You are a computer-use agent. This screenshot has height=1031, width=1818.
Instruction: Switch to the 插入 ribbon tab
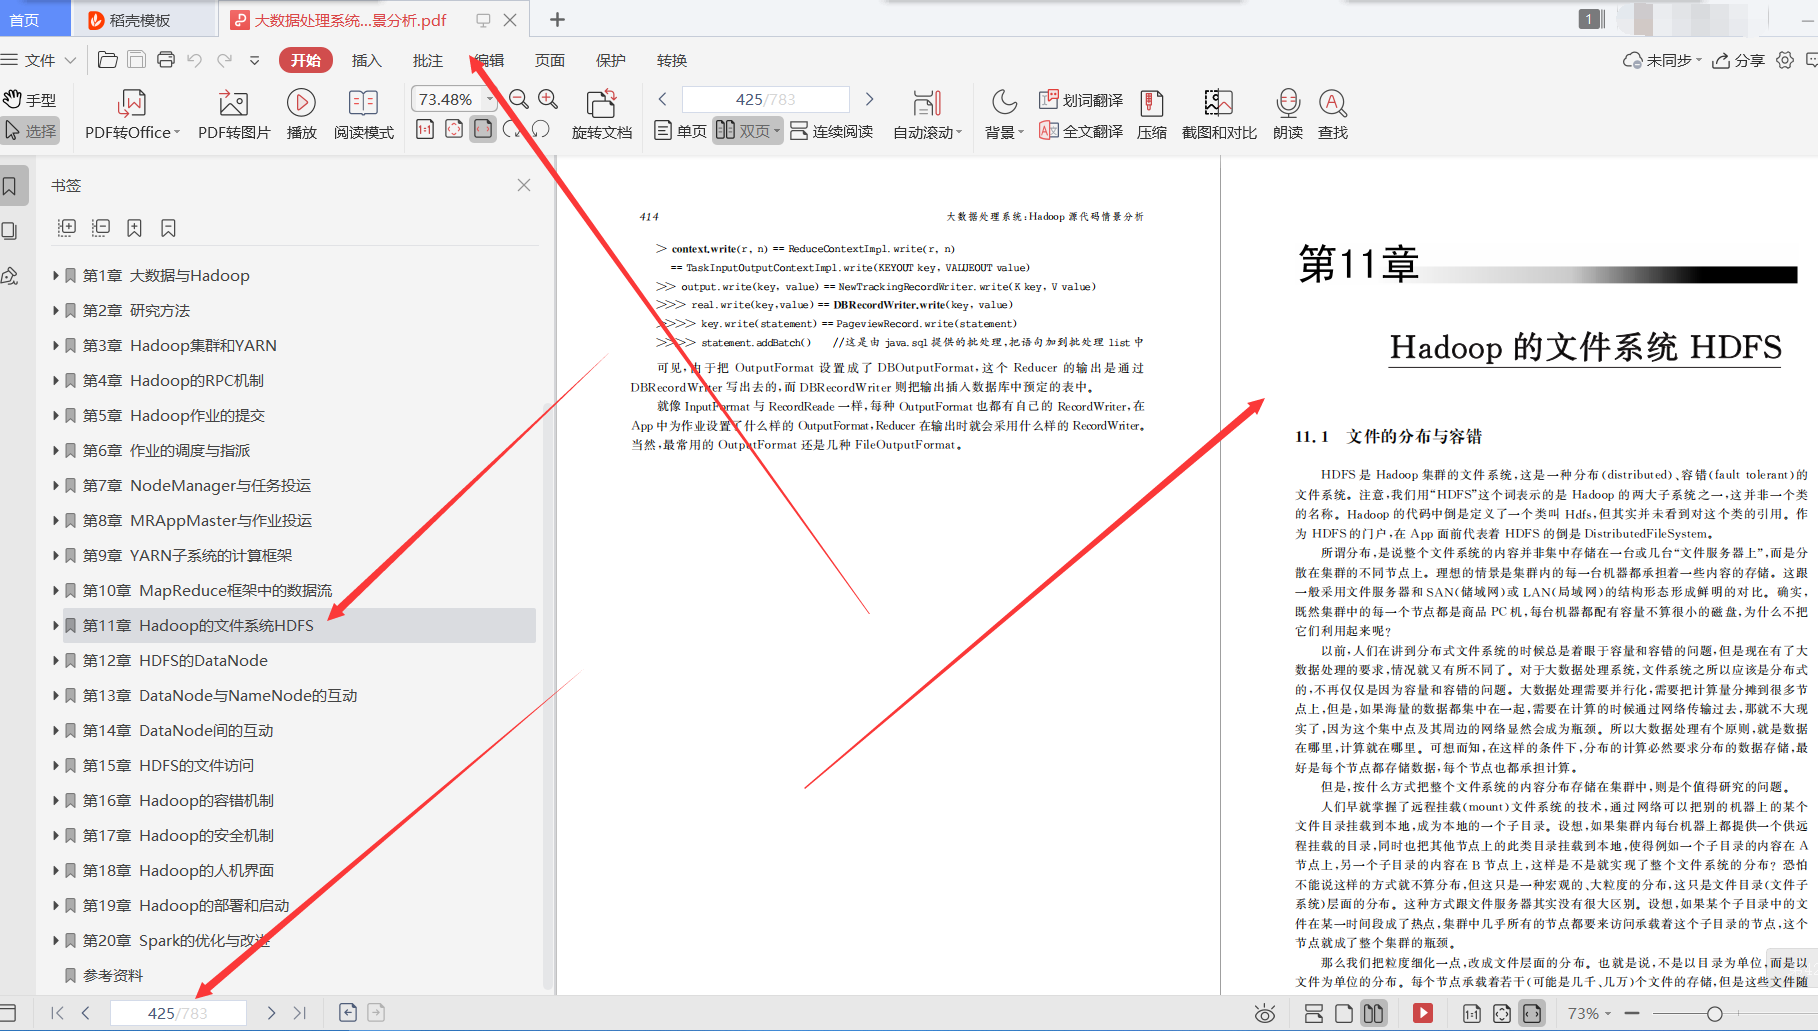tap(367, 60)
